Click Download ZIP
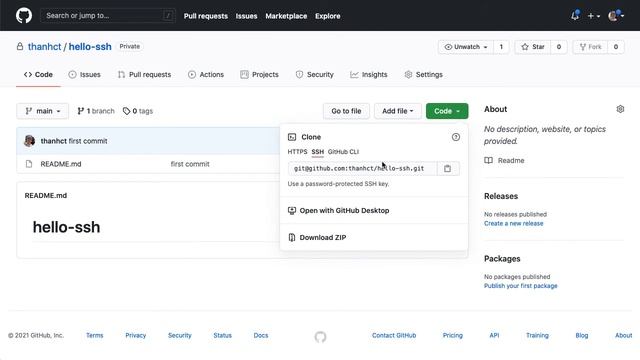 [x=317, y=238]
